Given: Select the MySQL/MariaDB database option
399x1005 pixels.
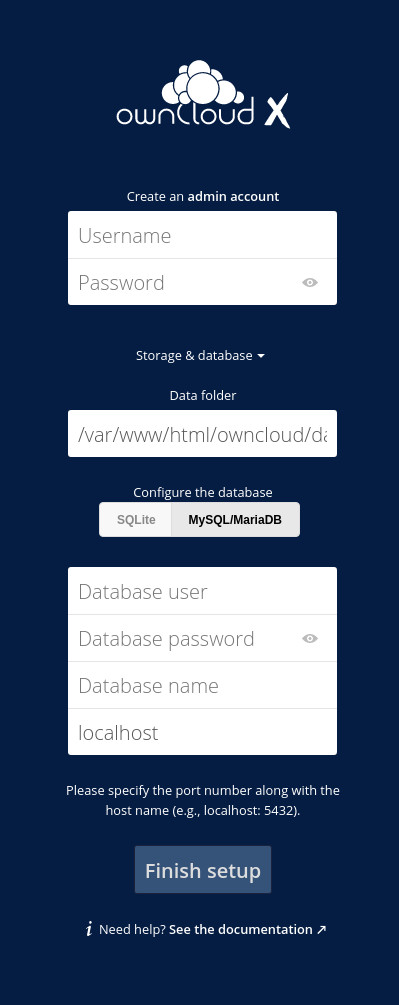Looking at the screenshot, I should point(235,519).
